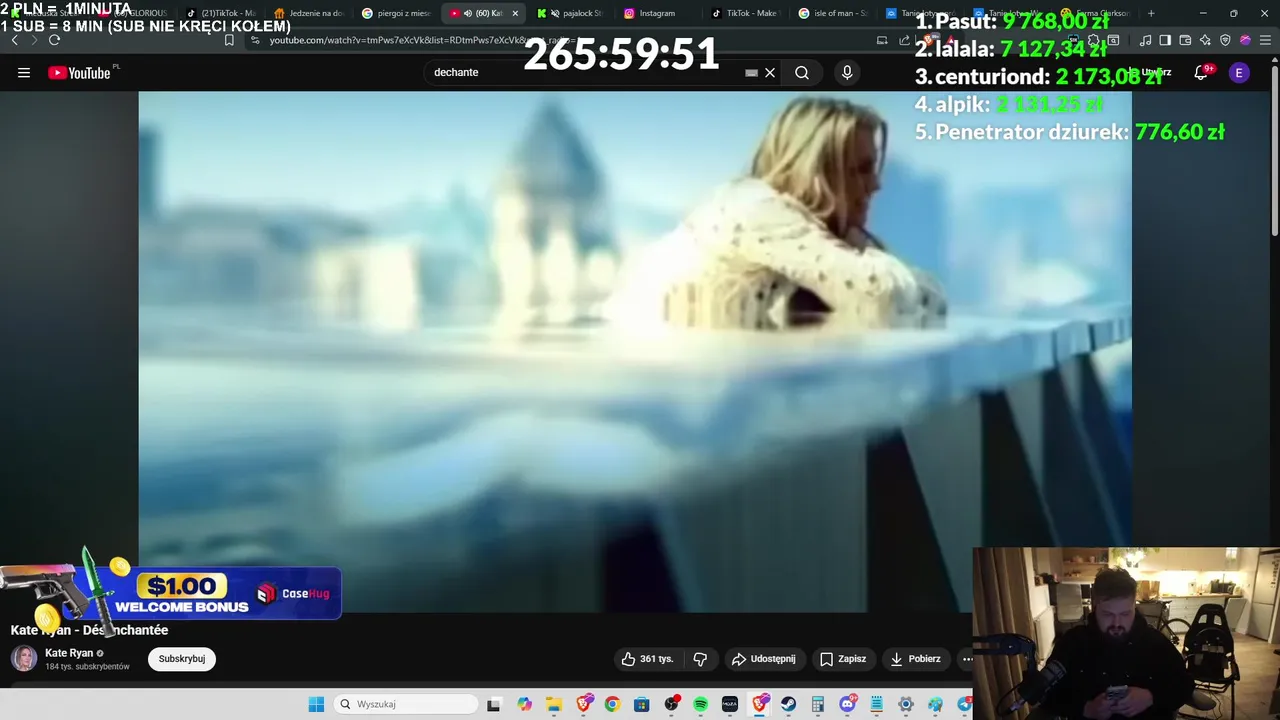Bookmark this page from address bar
This screenshot has height=720, width=1280.
coord(229,40)
